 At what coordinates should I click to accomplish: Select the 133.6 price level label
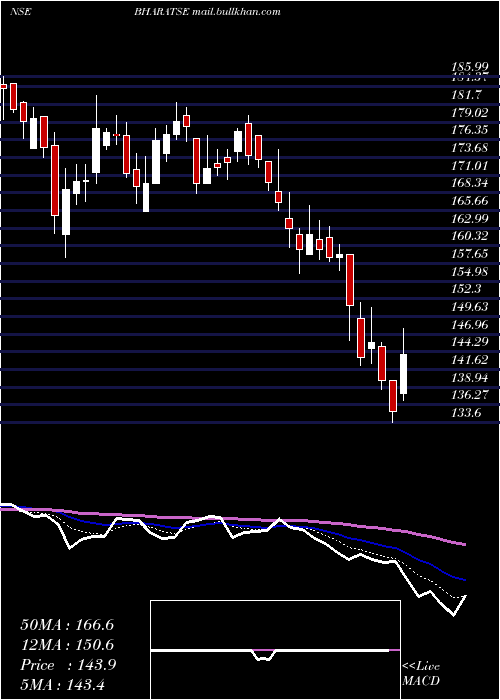point(466,413)
